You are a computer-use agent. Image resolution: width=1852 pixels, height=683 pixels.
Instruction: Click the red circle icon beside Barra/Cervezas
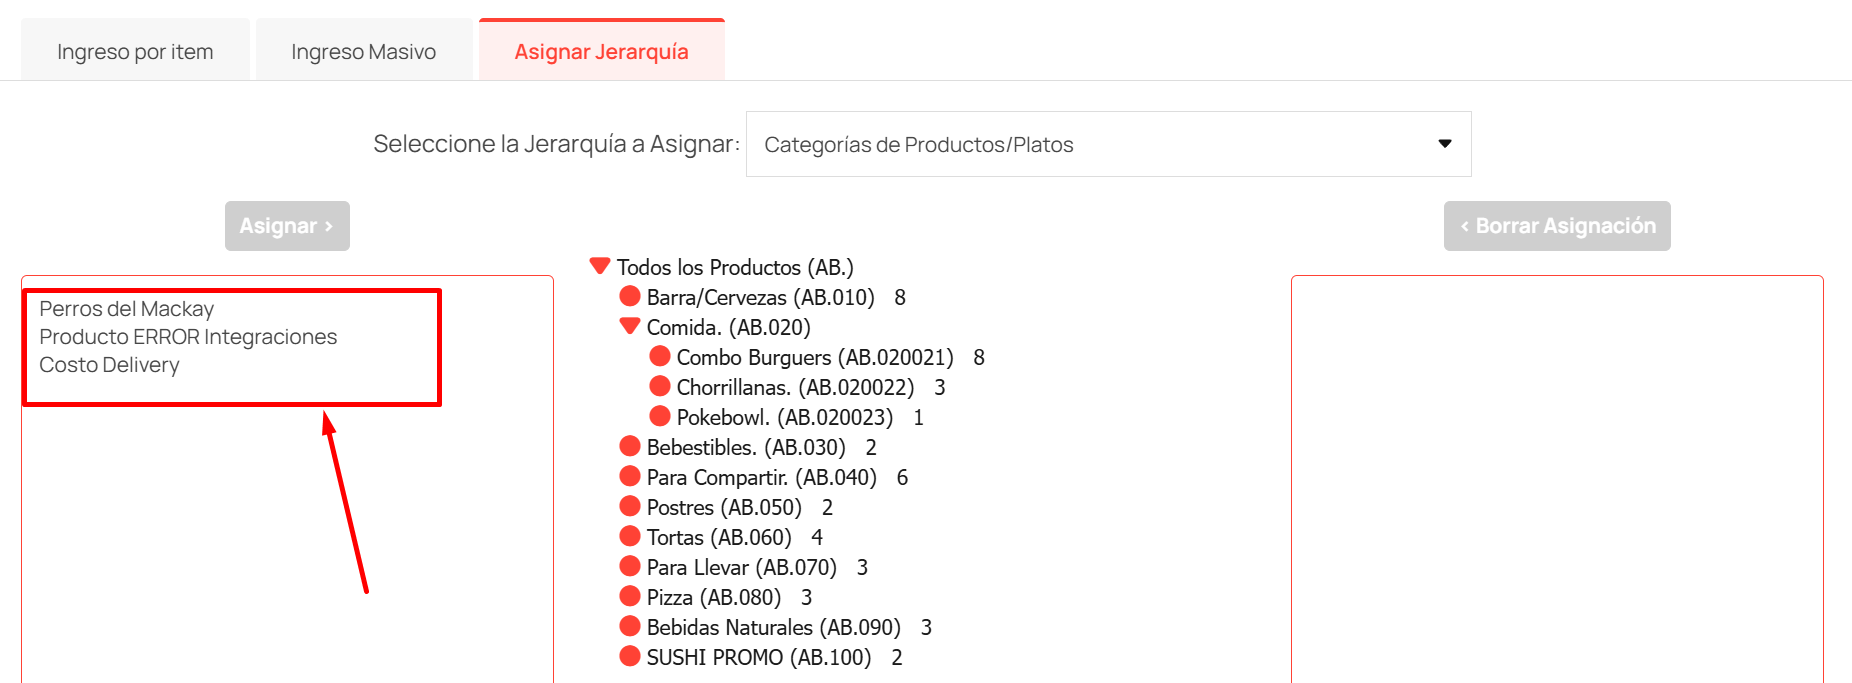(630, 296)
